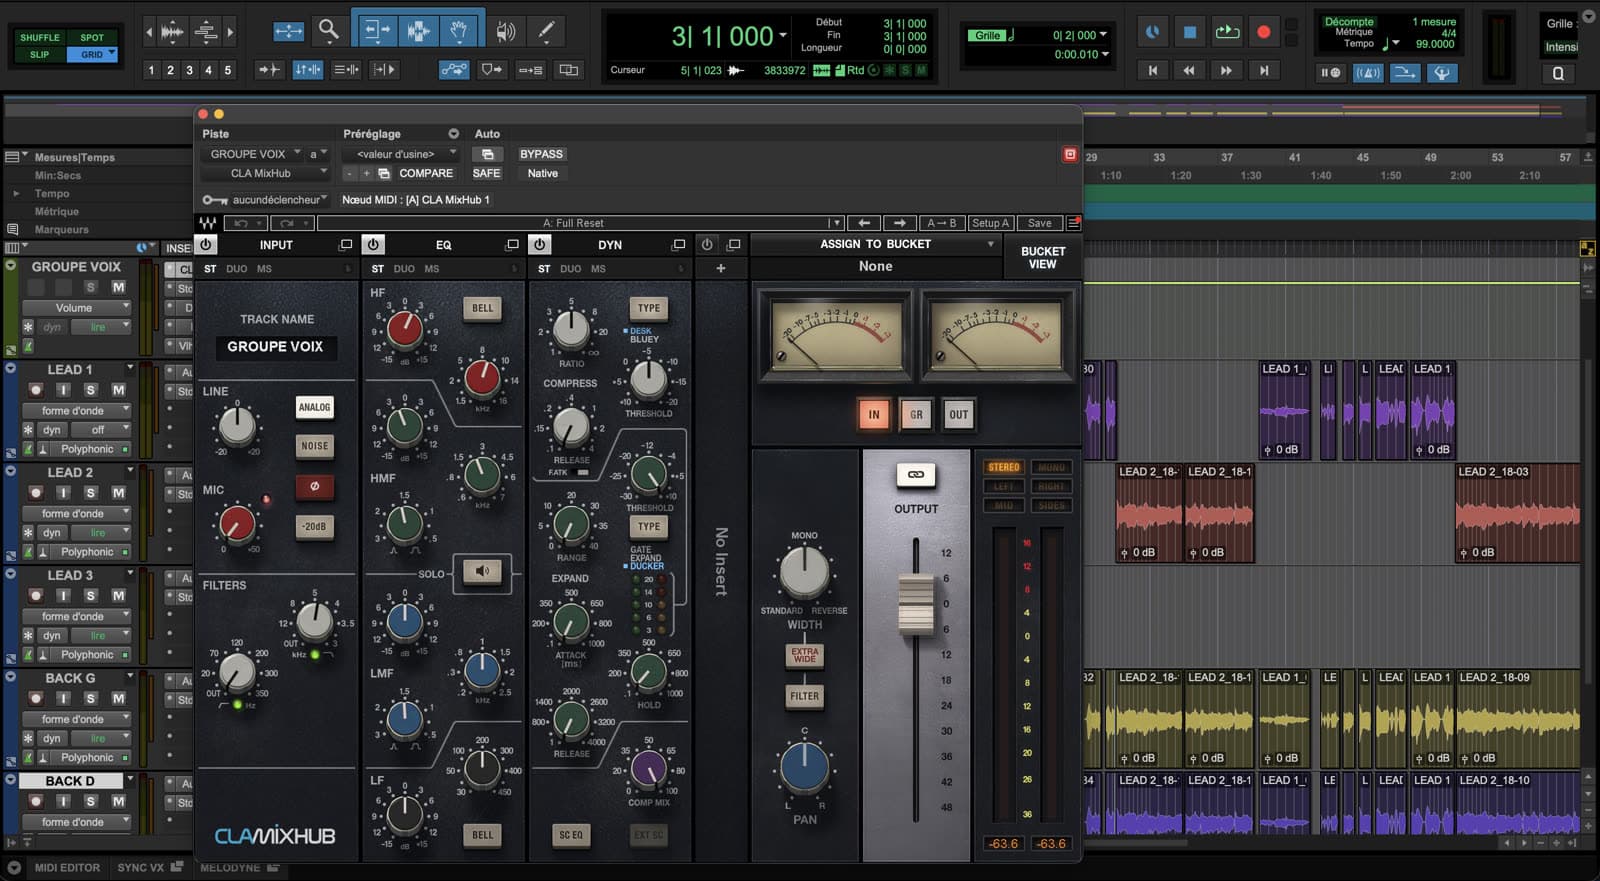Toggle EQ module power button
This screenshot has width=1600, height=881.
373,245
